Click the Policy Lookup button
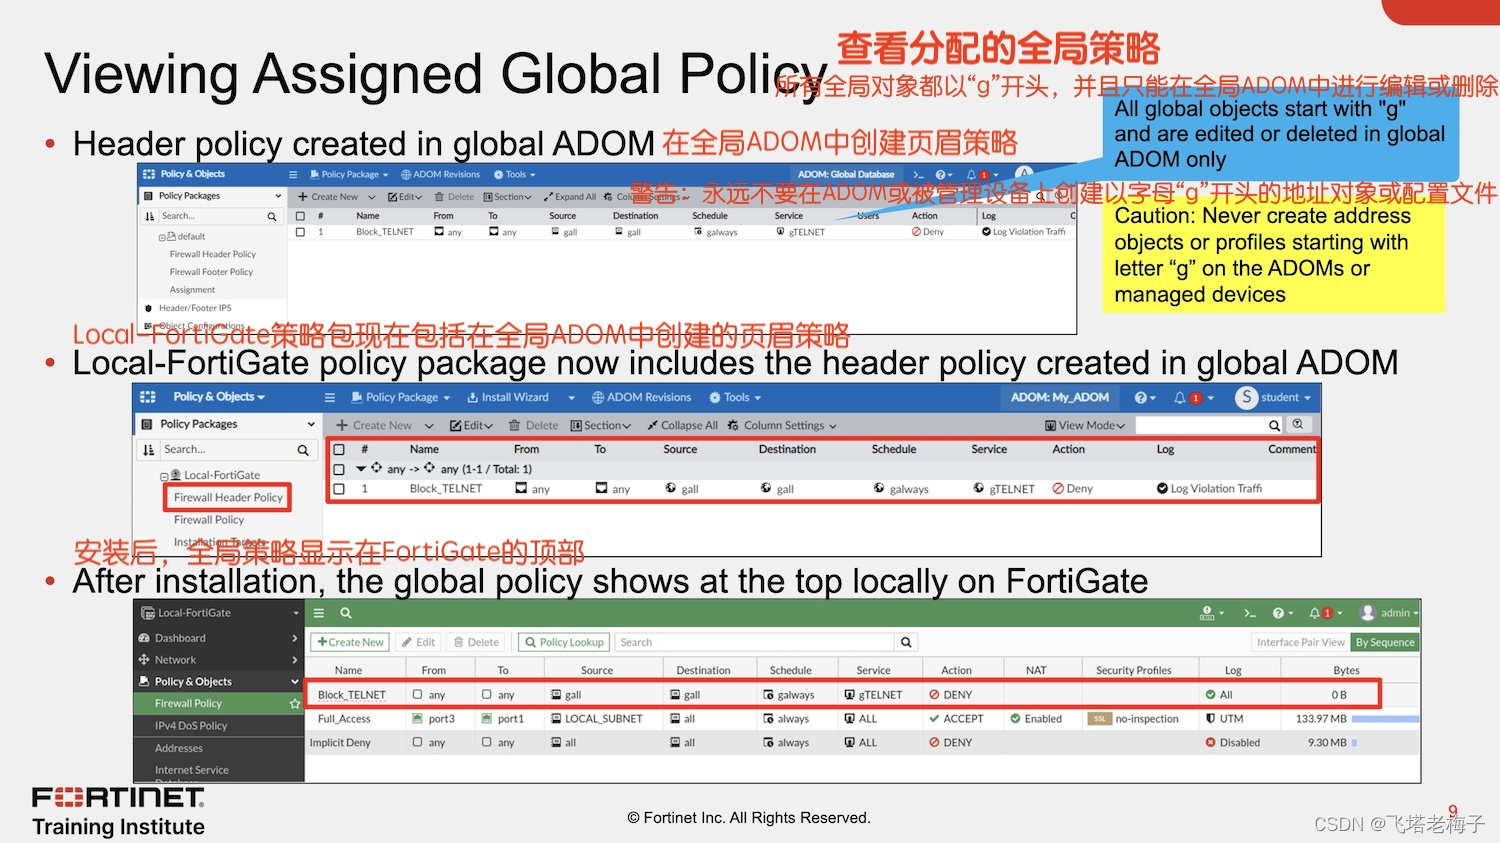The image size is (1500, 843). [x=563, y=642]
